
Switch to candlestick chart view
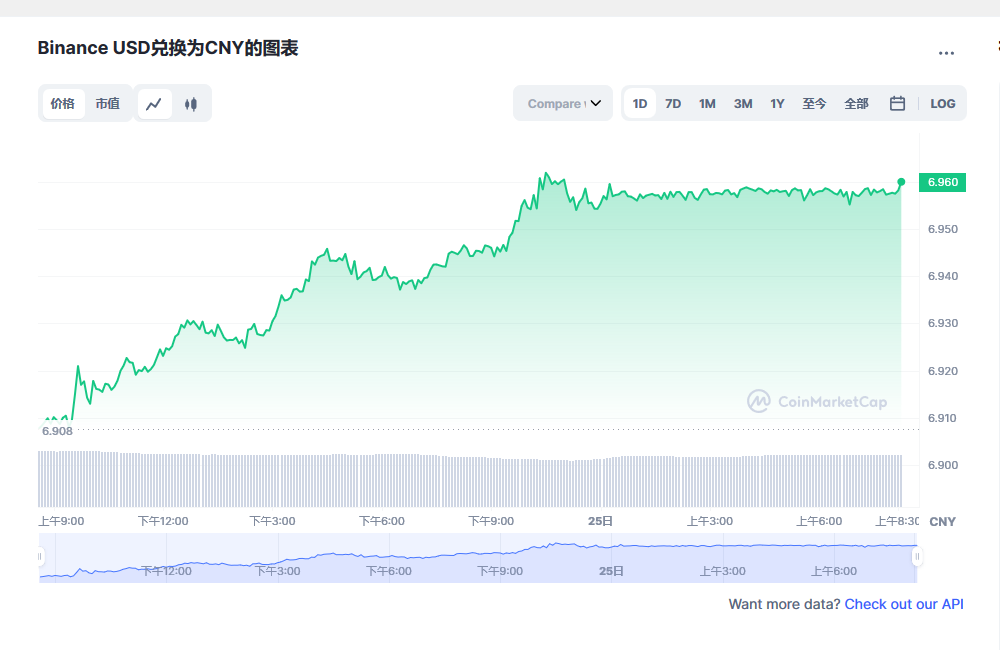[x=191, y=104]
